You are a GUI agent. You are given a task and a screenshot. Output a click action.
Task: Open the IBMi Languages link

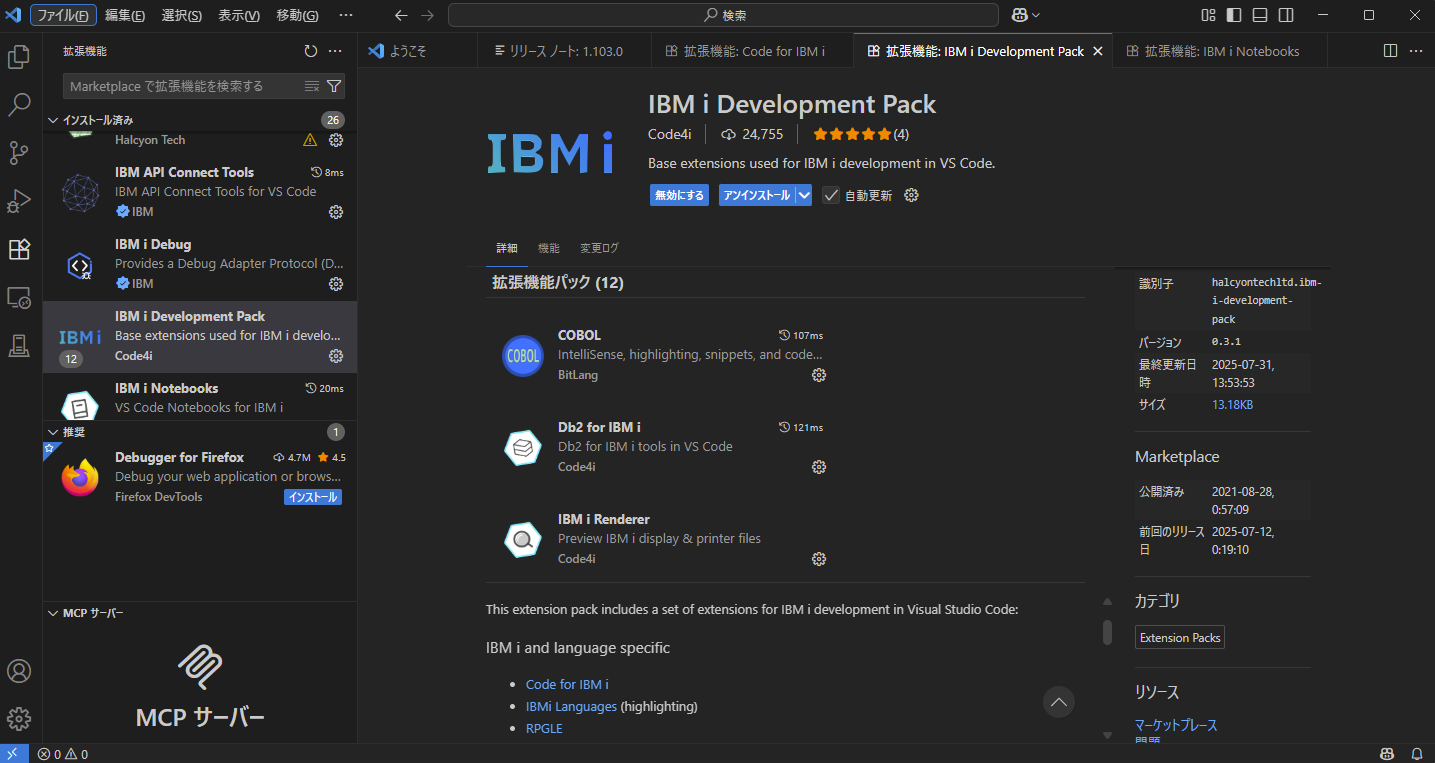(x=571, y=706)
